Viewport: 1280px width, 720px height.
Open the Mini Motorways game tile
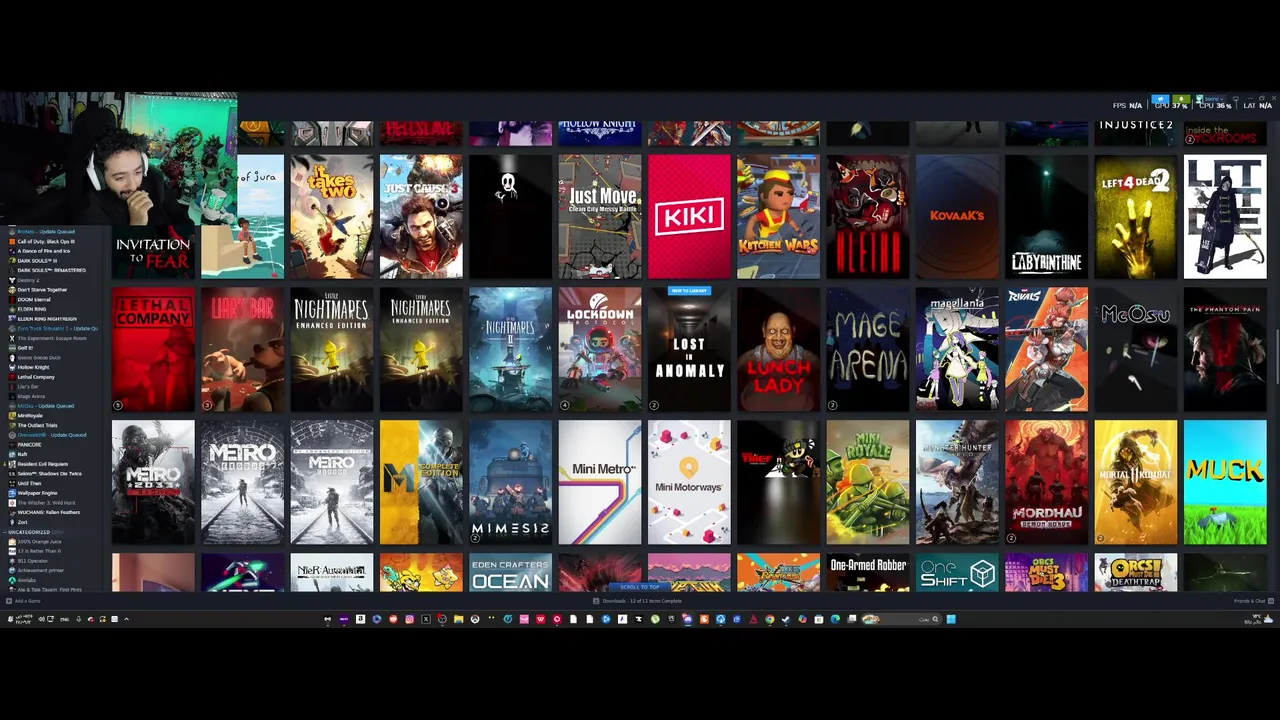pyautogui.click(x=689, y=482)
